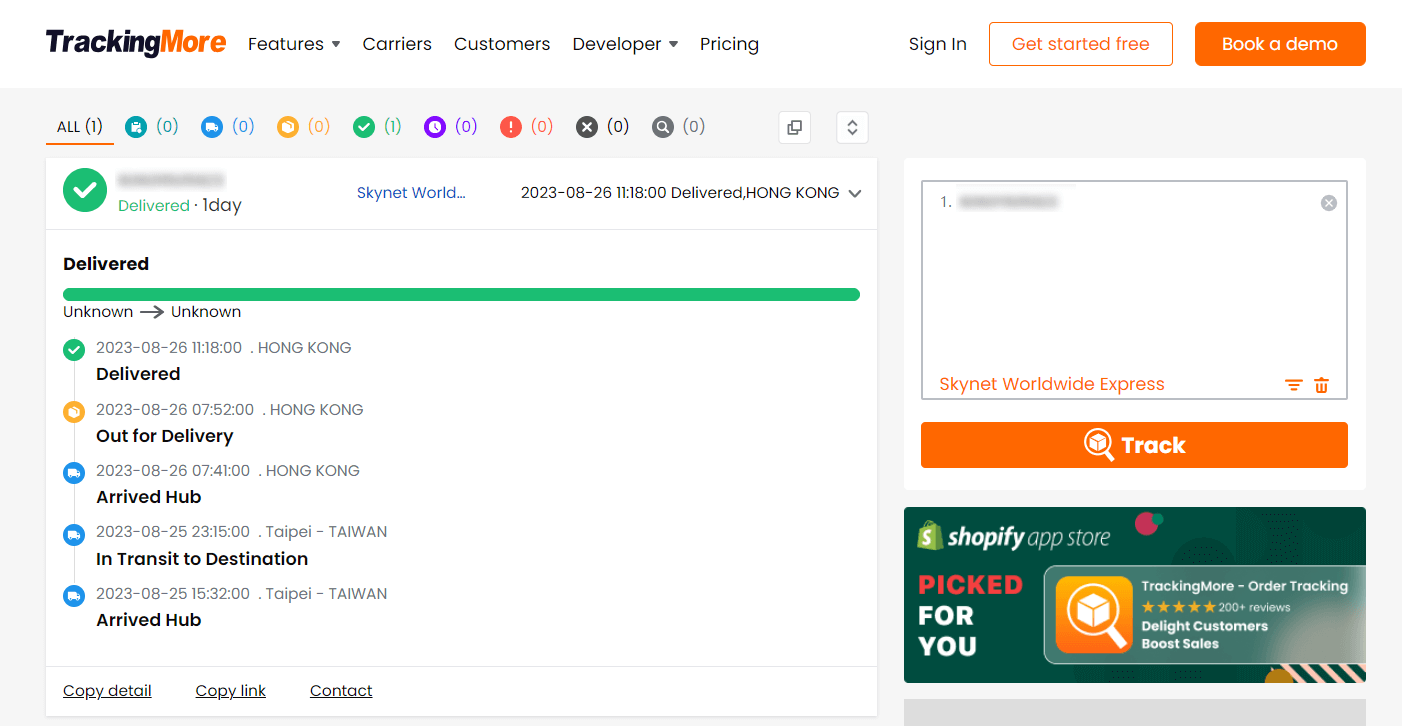This screenshot has height=726, width=1402.
Task: Toggle expand/collapse all results arrows button
Action: tap(852, 127)
